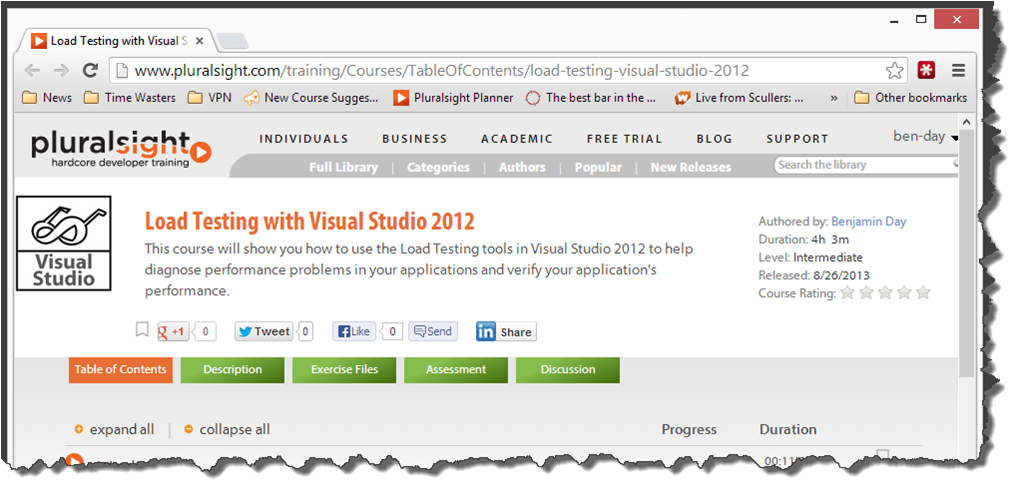Click the address bar URL
This screenshot has width=1009, height=480.
441,71
